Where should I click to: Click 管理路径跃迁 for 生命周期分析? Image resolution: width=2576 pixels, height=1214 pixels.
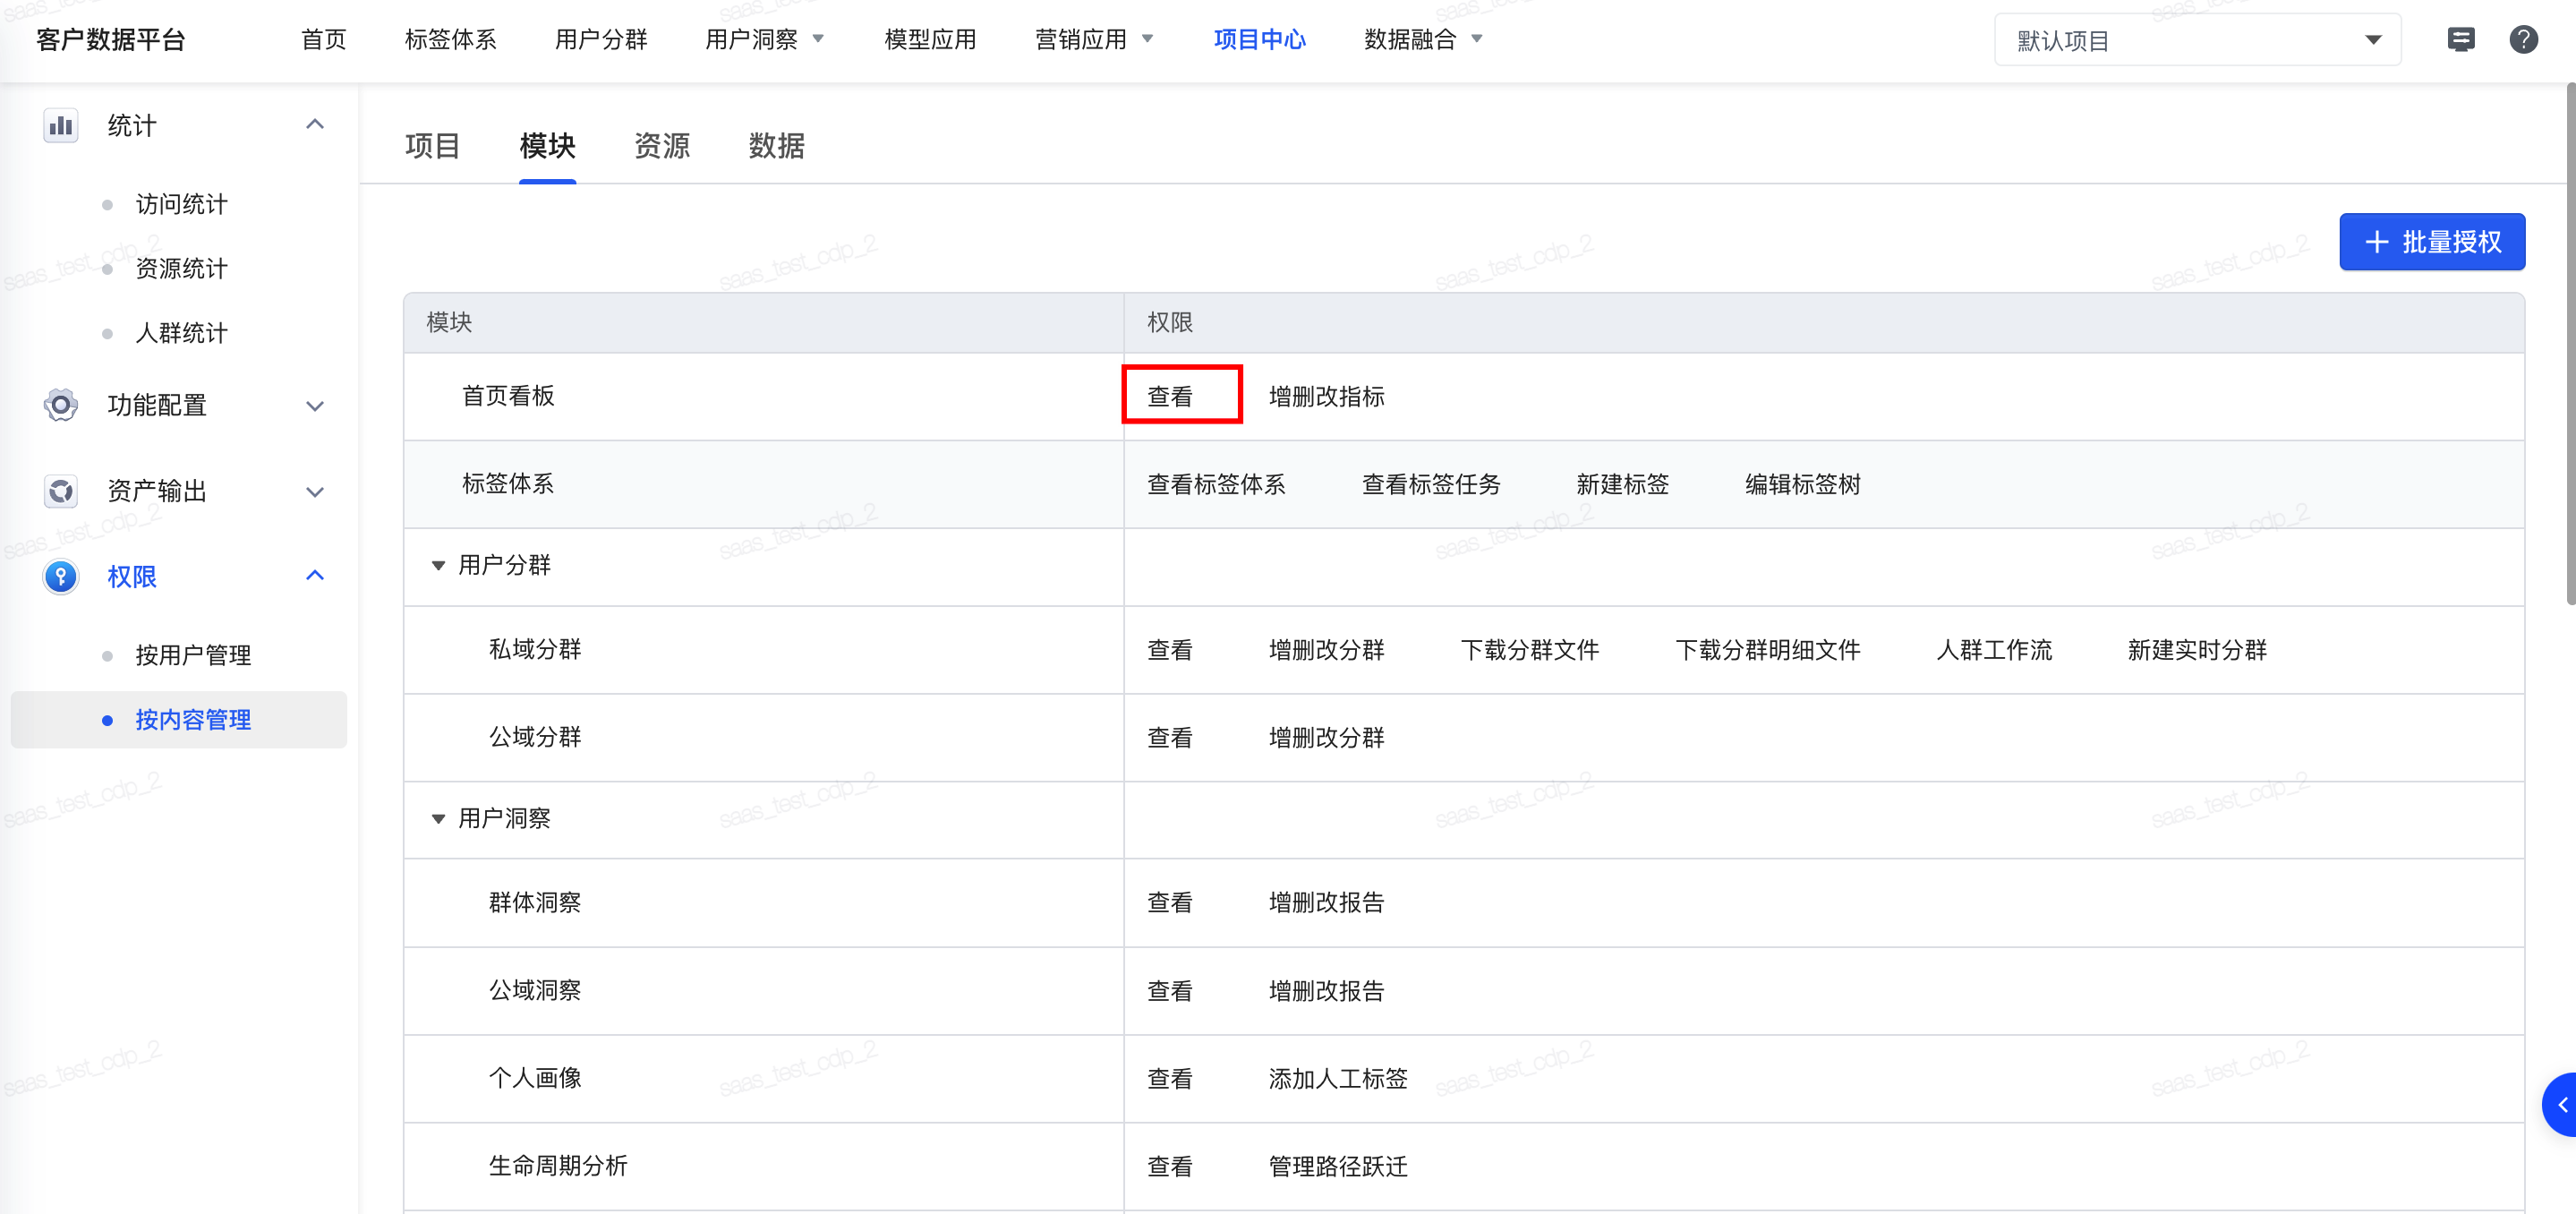(x=1338, y=1166)
